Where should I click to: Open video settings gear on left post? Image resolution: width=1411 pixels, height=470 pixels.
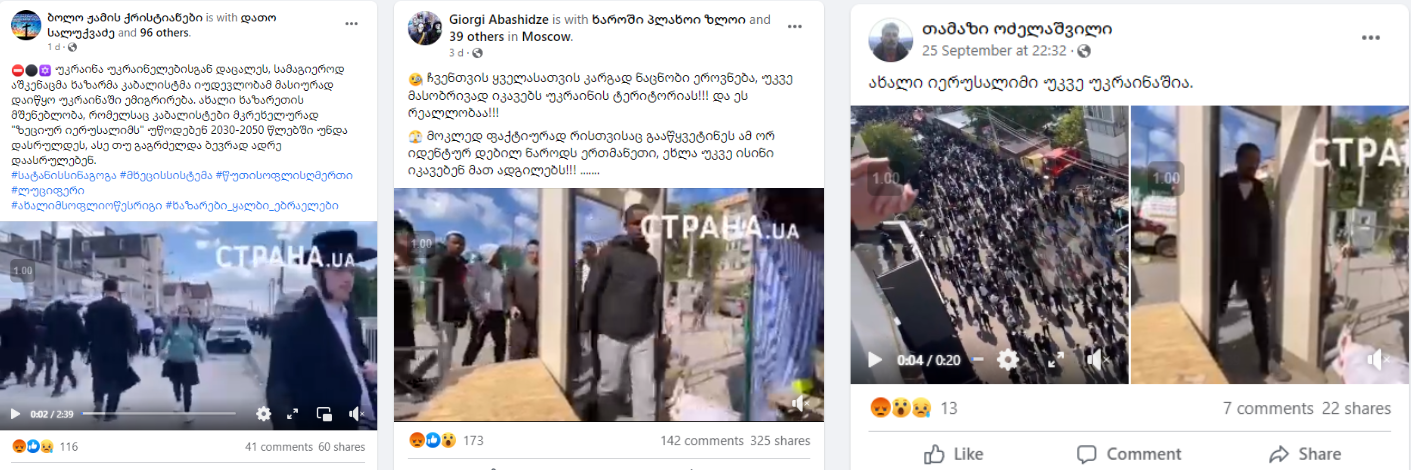coord(263,413)
